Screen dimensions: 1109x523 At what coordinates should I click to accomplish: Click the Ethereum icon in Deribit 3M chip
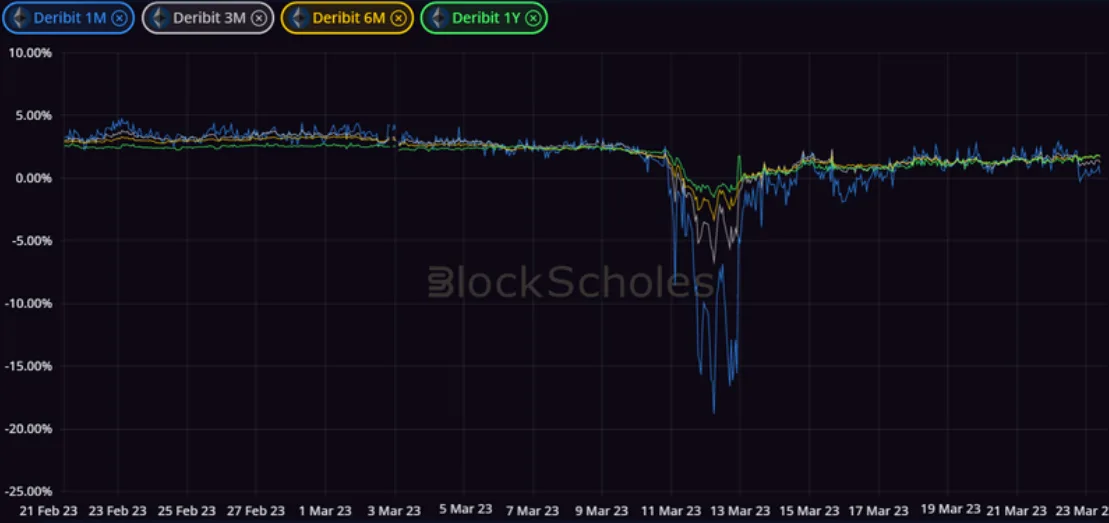coord(160,18)
